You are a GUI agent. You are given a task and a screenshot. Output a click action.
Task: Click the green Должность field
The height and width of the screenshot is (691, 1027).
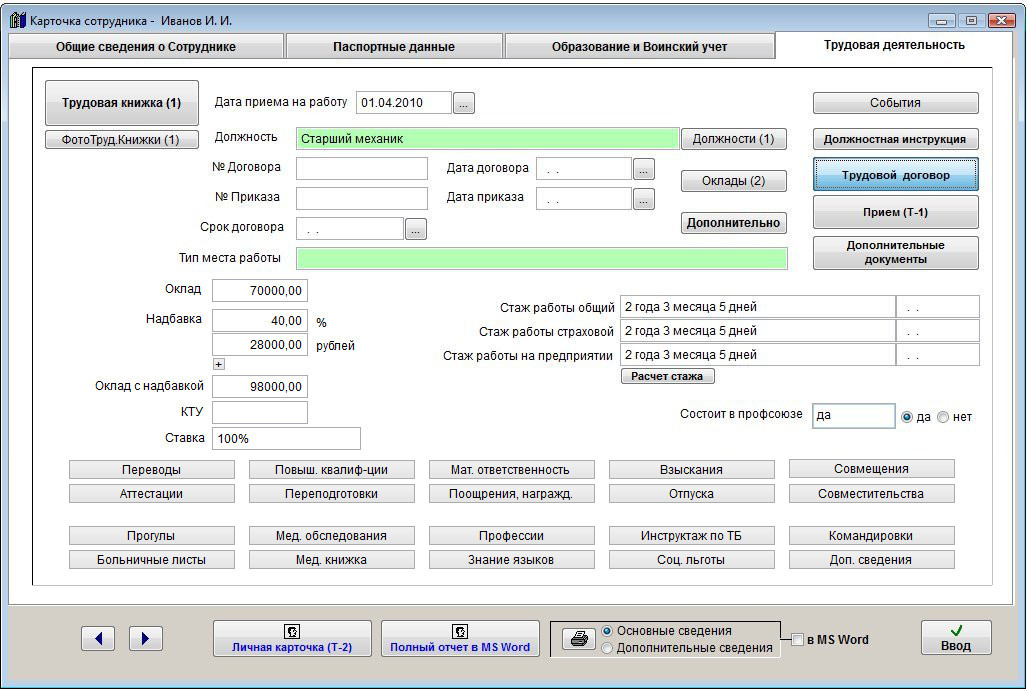[x=487, y=139]
